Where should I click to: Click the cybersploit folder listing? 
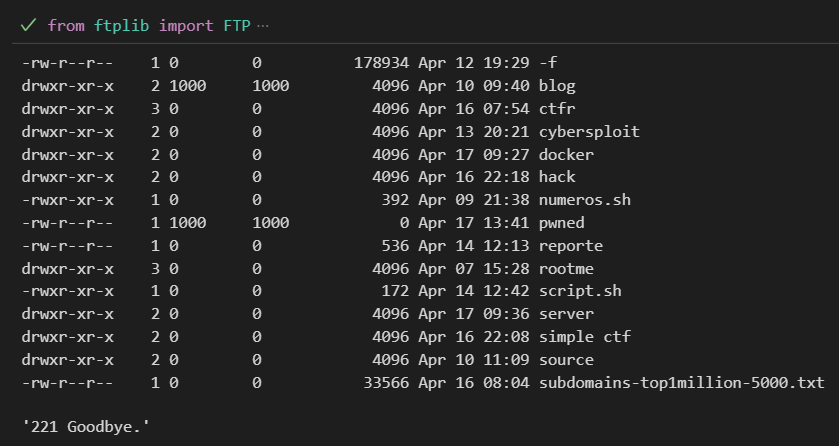589,132
